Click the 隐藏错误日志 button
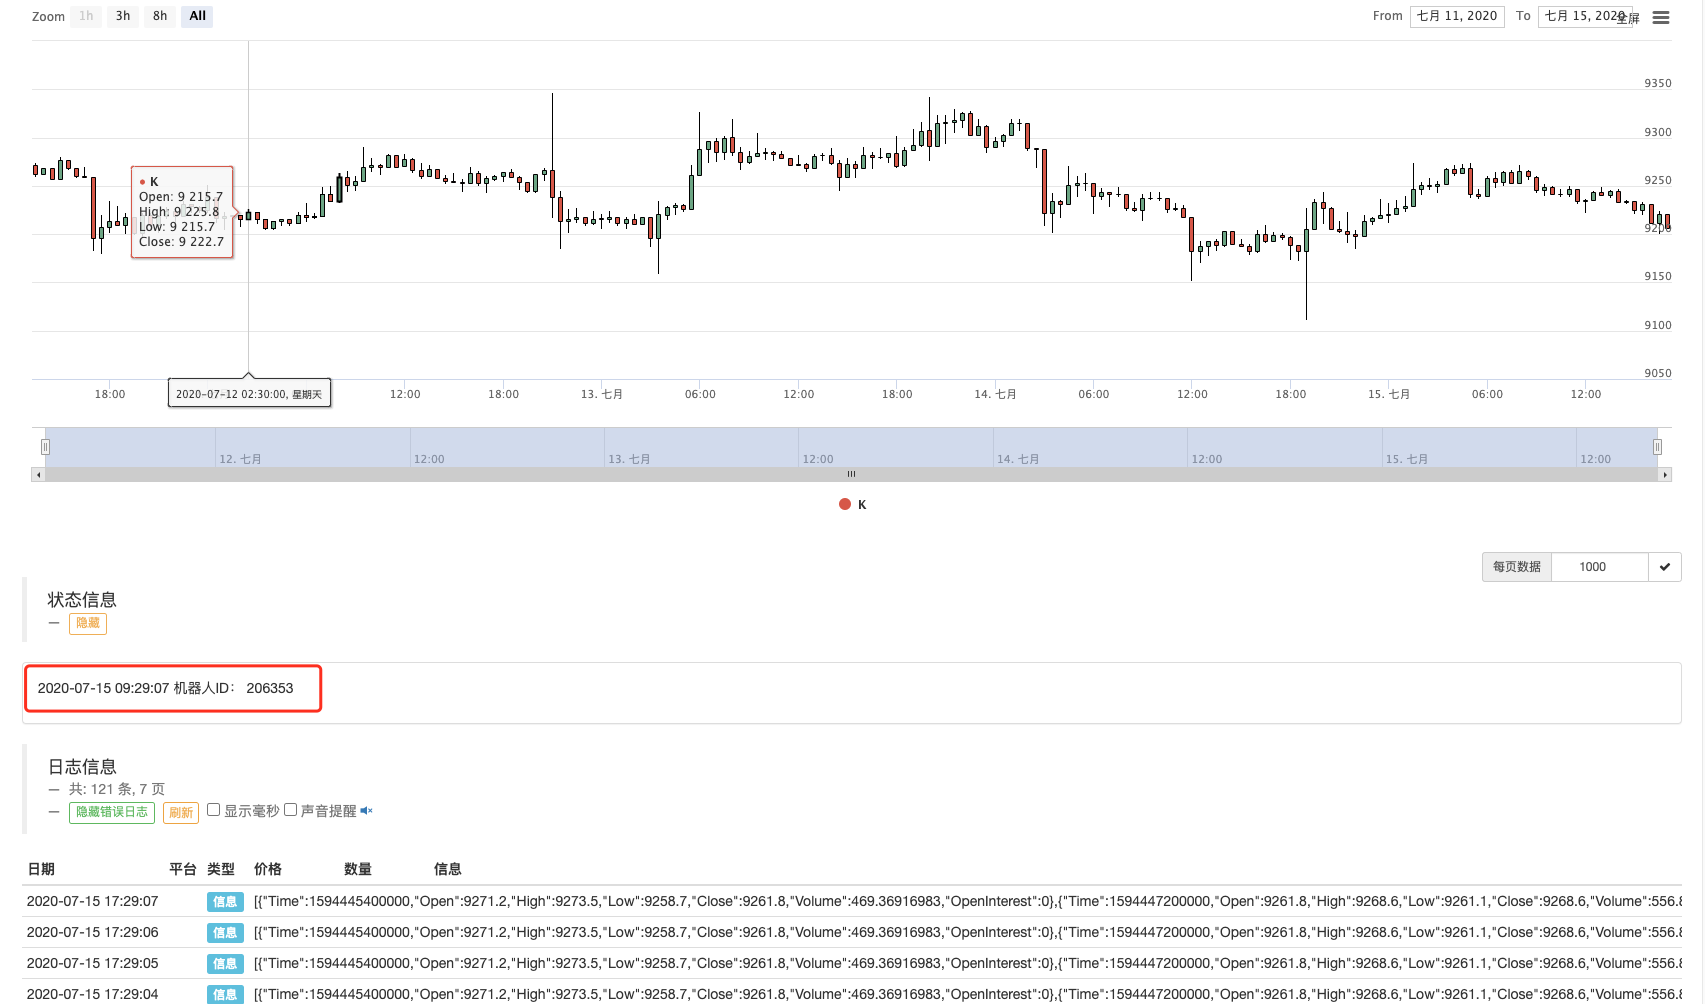1705x1004 pixels. click(112, 812)
